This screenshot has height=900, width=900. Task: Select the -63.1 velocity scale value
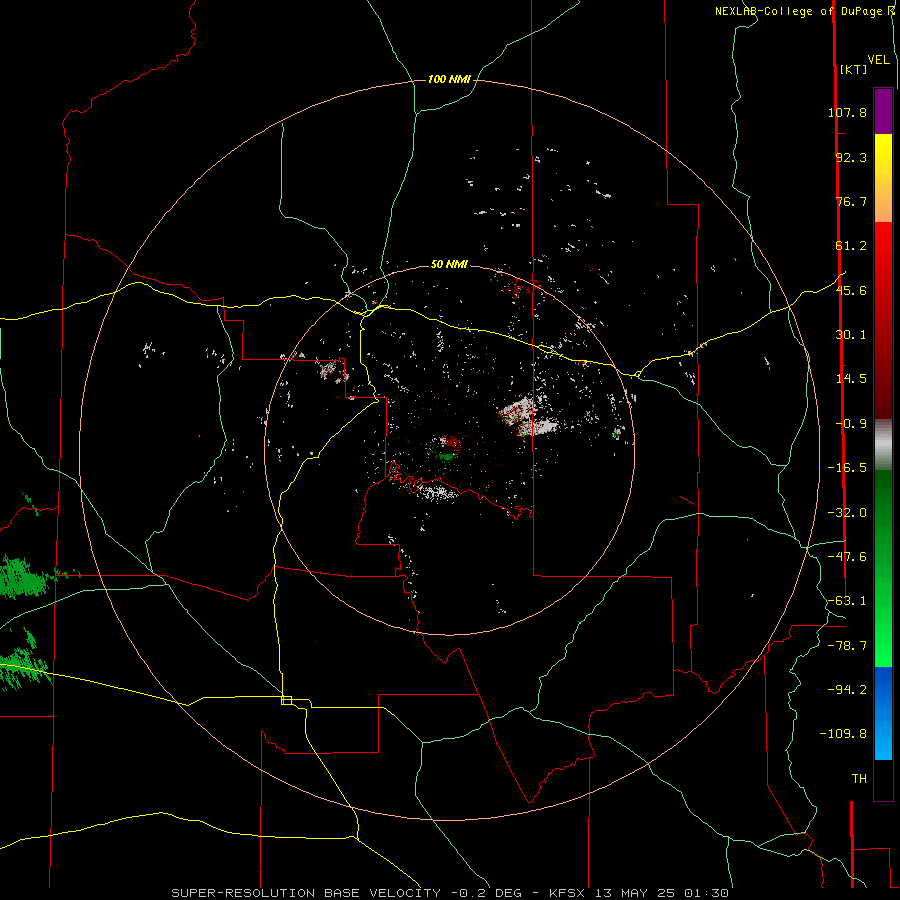pos(847,601)
